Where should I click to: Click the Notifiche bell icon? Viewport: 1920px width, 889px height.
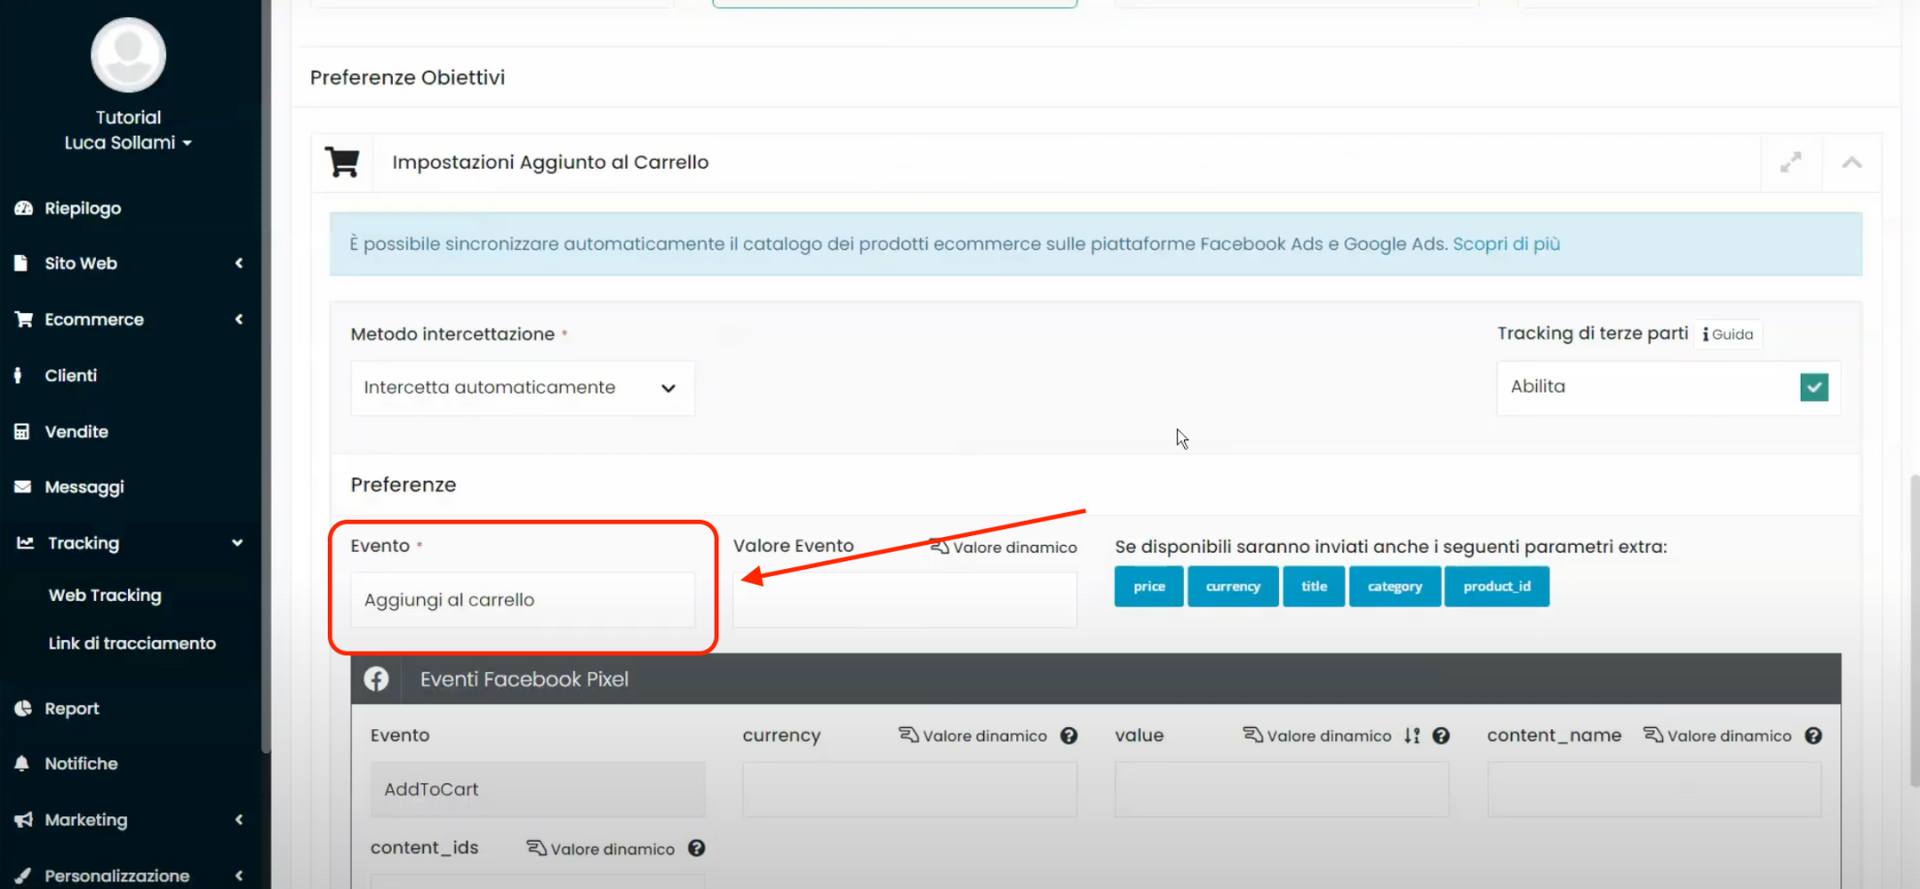[x=22, y=763]
